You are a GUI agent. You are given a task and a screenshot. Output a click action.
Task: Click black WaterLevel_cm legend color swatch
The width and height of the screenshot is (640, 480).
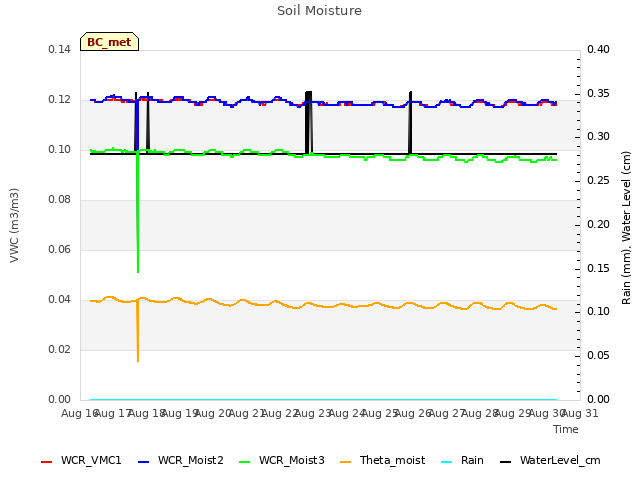506,462
